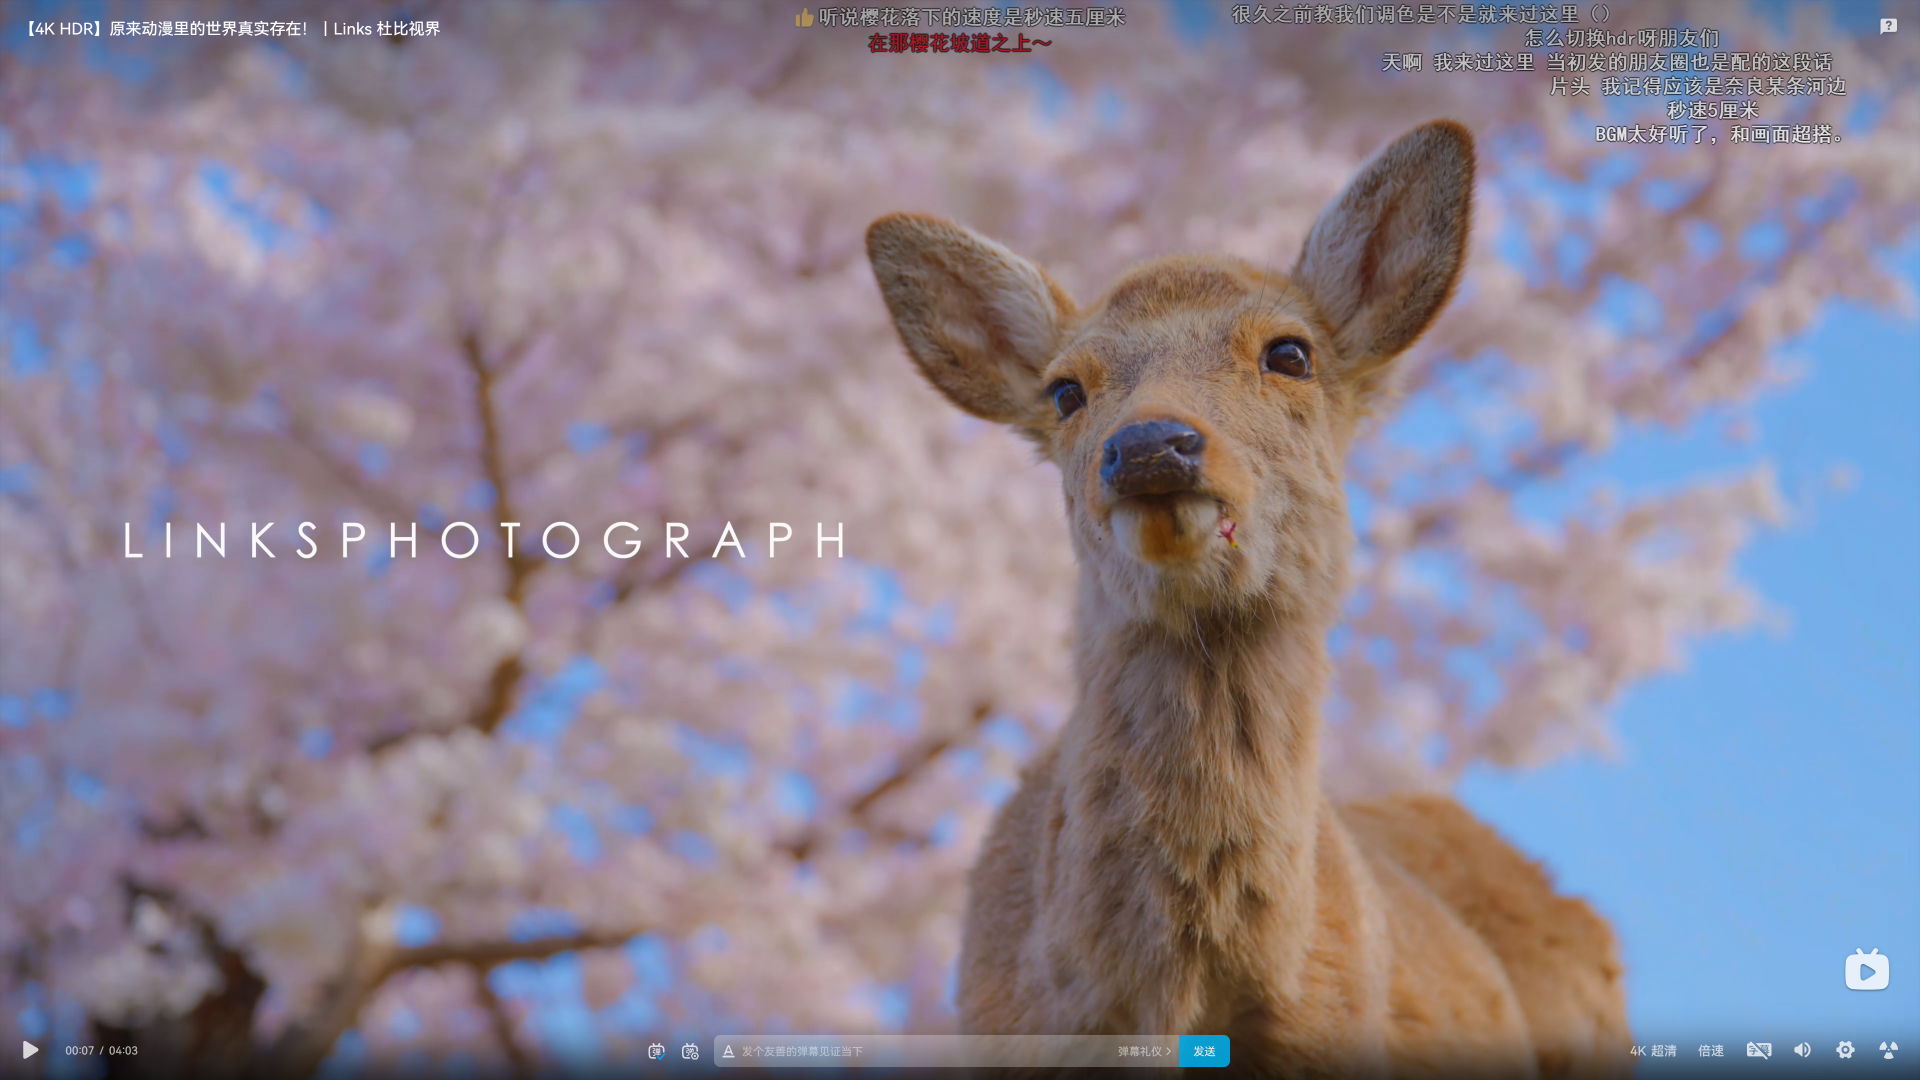
Task: Open the 倍速 playback speed menu
Action: coord(1711,1051)
